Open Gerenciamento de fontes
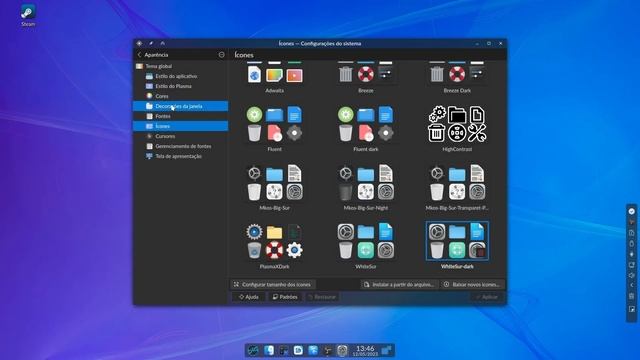640x360 pixels. (x=180, y=146)
